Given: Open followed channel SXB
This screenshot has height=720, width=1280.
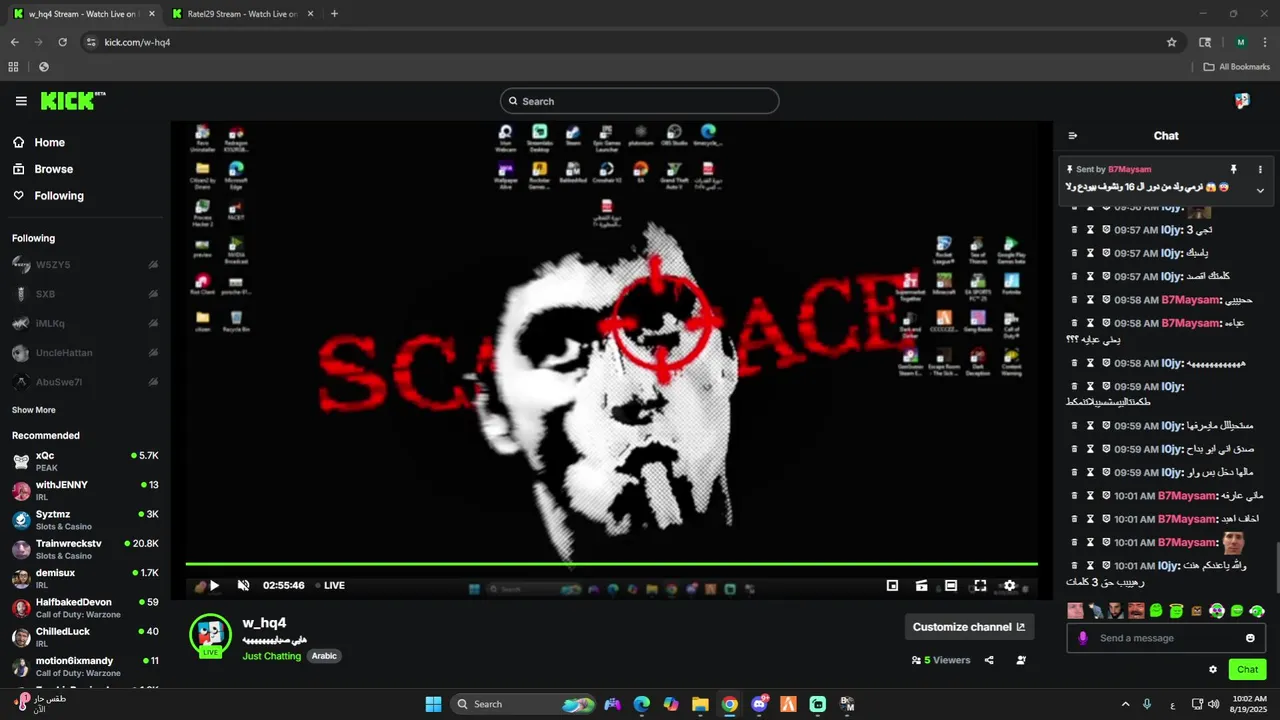Looking at the screenshot, I should (x=85, y=294).
